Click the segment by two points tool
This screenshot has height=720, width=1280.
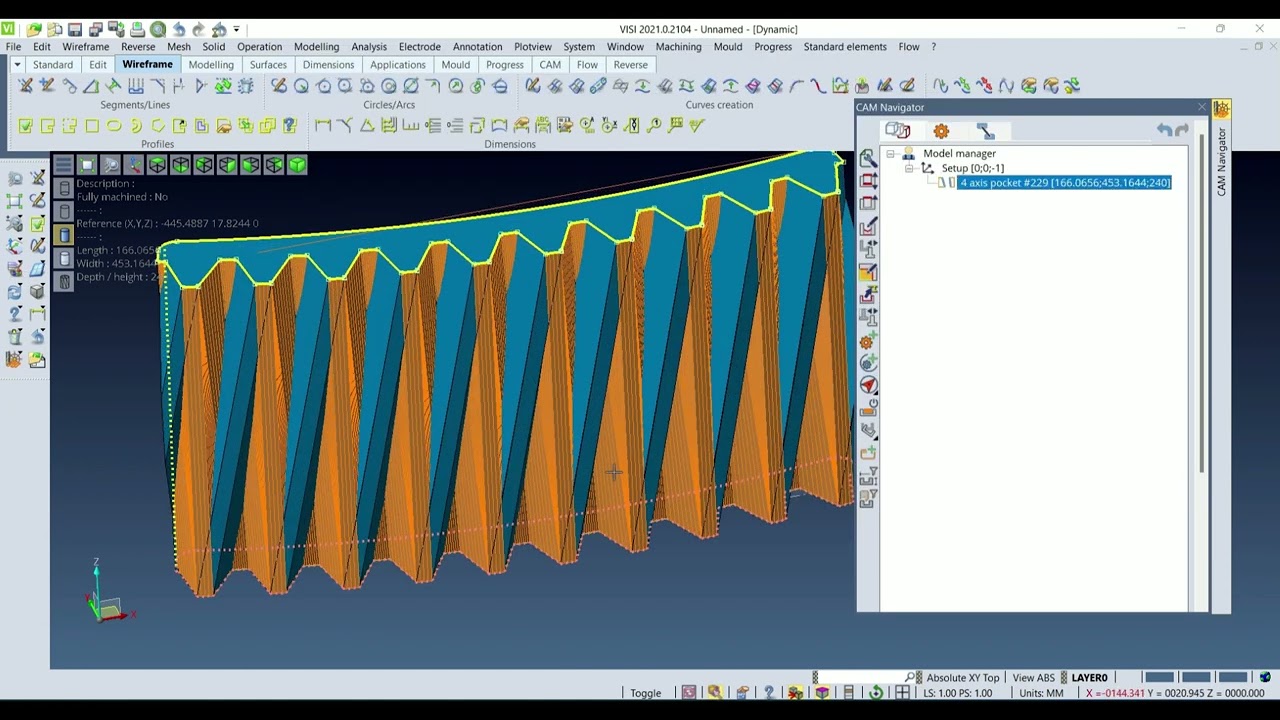pyautogui.click(x=25, y=86)
